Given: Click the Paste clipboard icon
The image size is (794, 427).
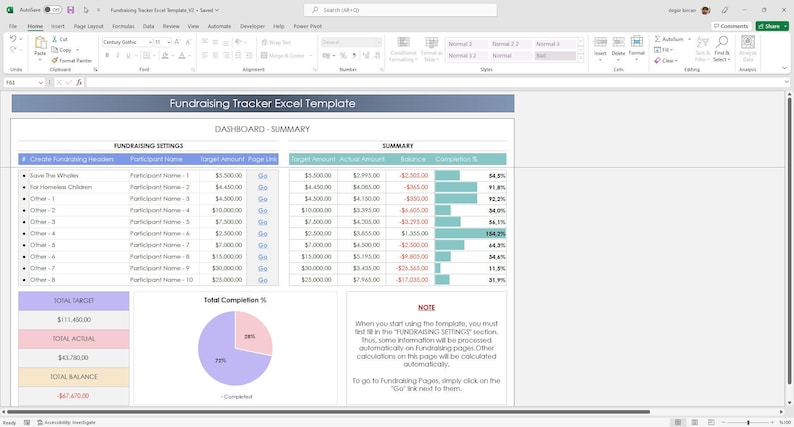Looking at the screenshot, I should (40, 43).
